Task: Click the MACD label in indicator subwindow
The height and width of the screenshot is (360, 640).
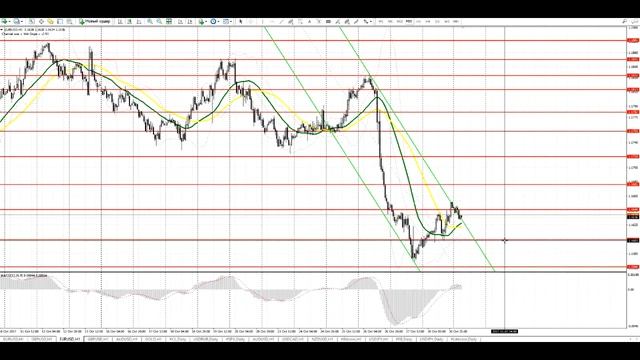Action: (x=24, y=276)
